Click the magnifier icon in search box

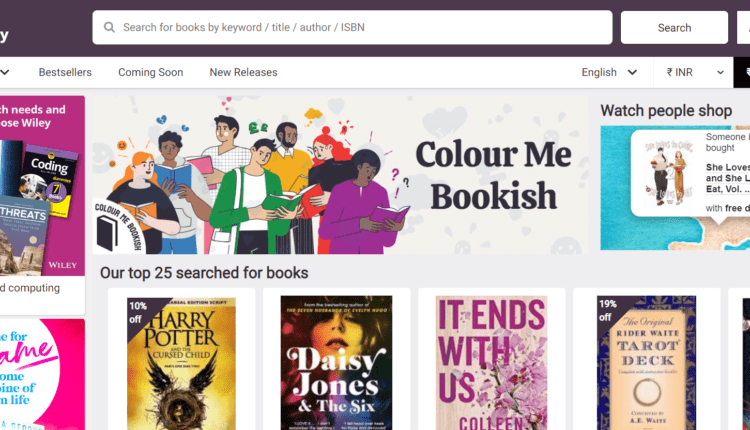point(108,28)
